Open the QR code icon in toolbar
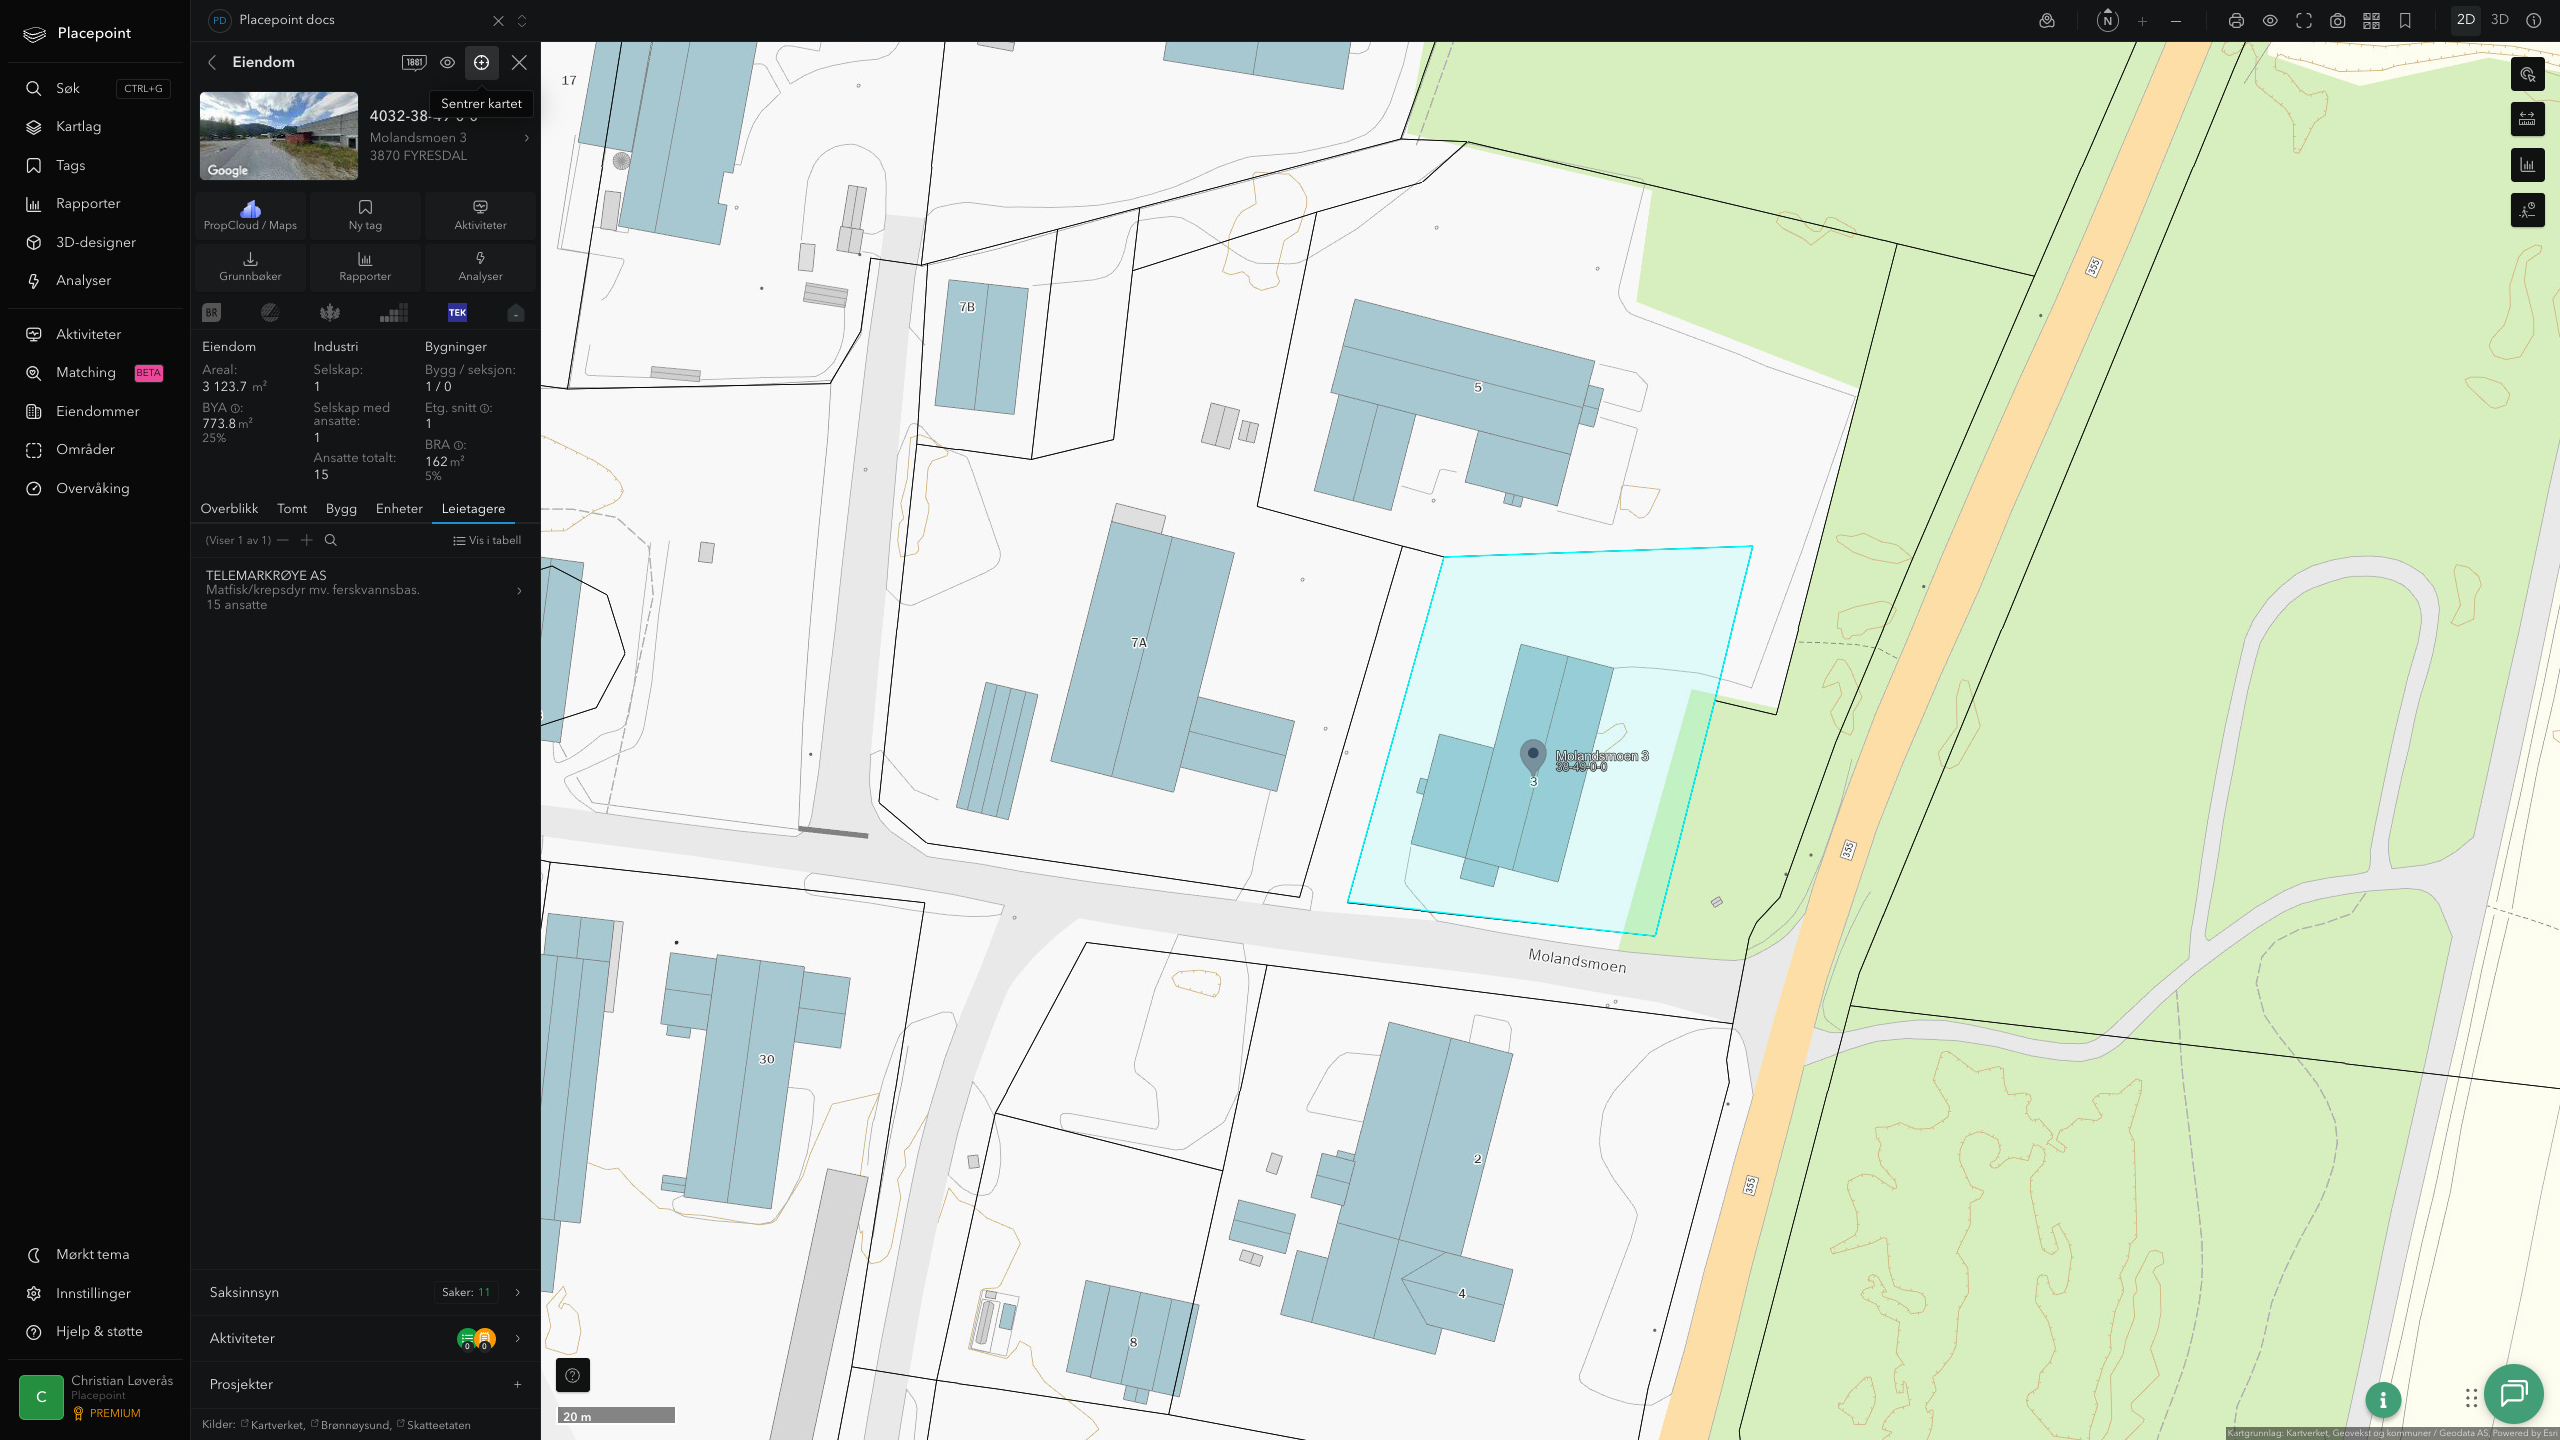This screenshot has height=1440, width=2560. pyautogui.click(x=2371, y=20)
